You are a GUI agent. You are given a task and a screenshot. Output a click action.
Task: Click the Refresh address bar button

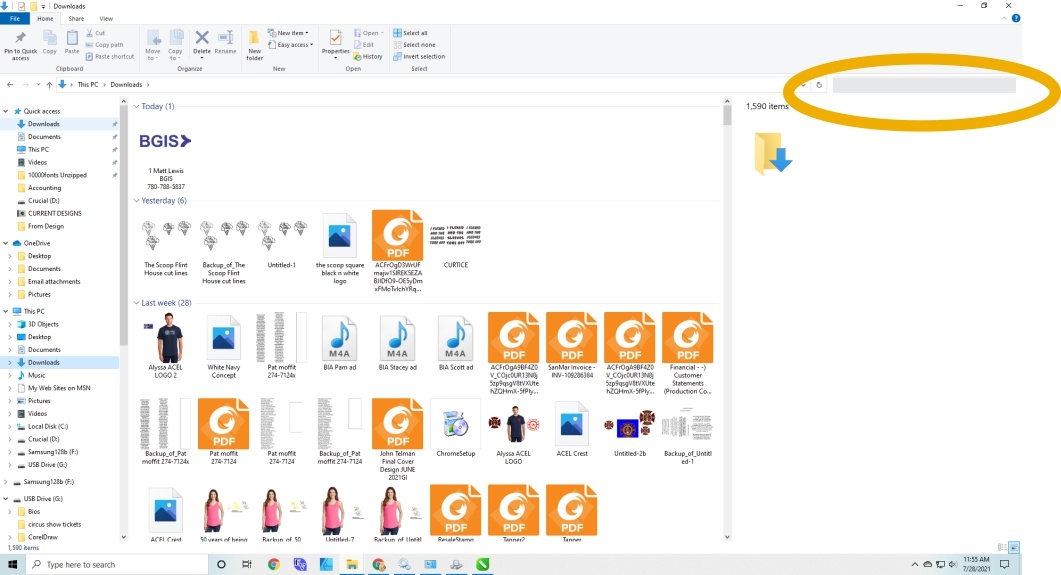click(x=819, y=85)
